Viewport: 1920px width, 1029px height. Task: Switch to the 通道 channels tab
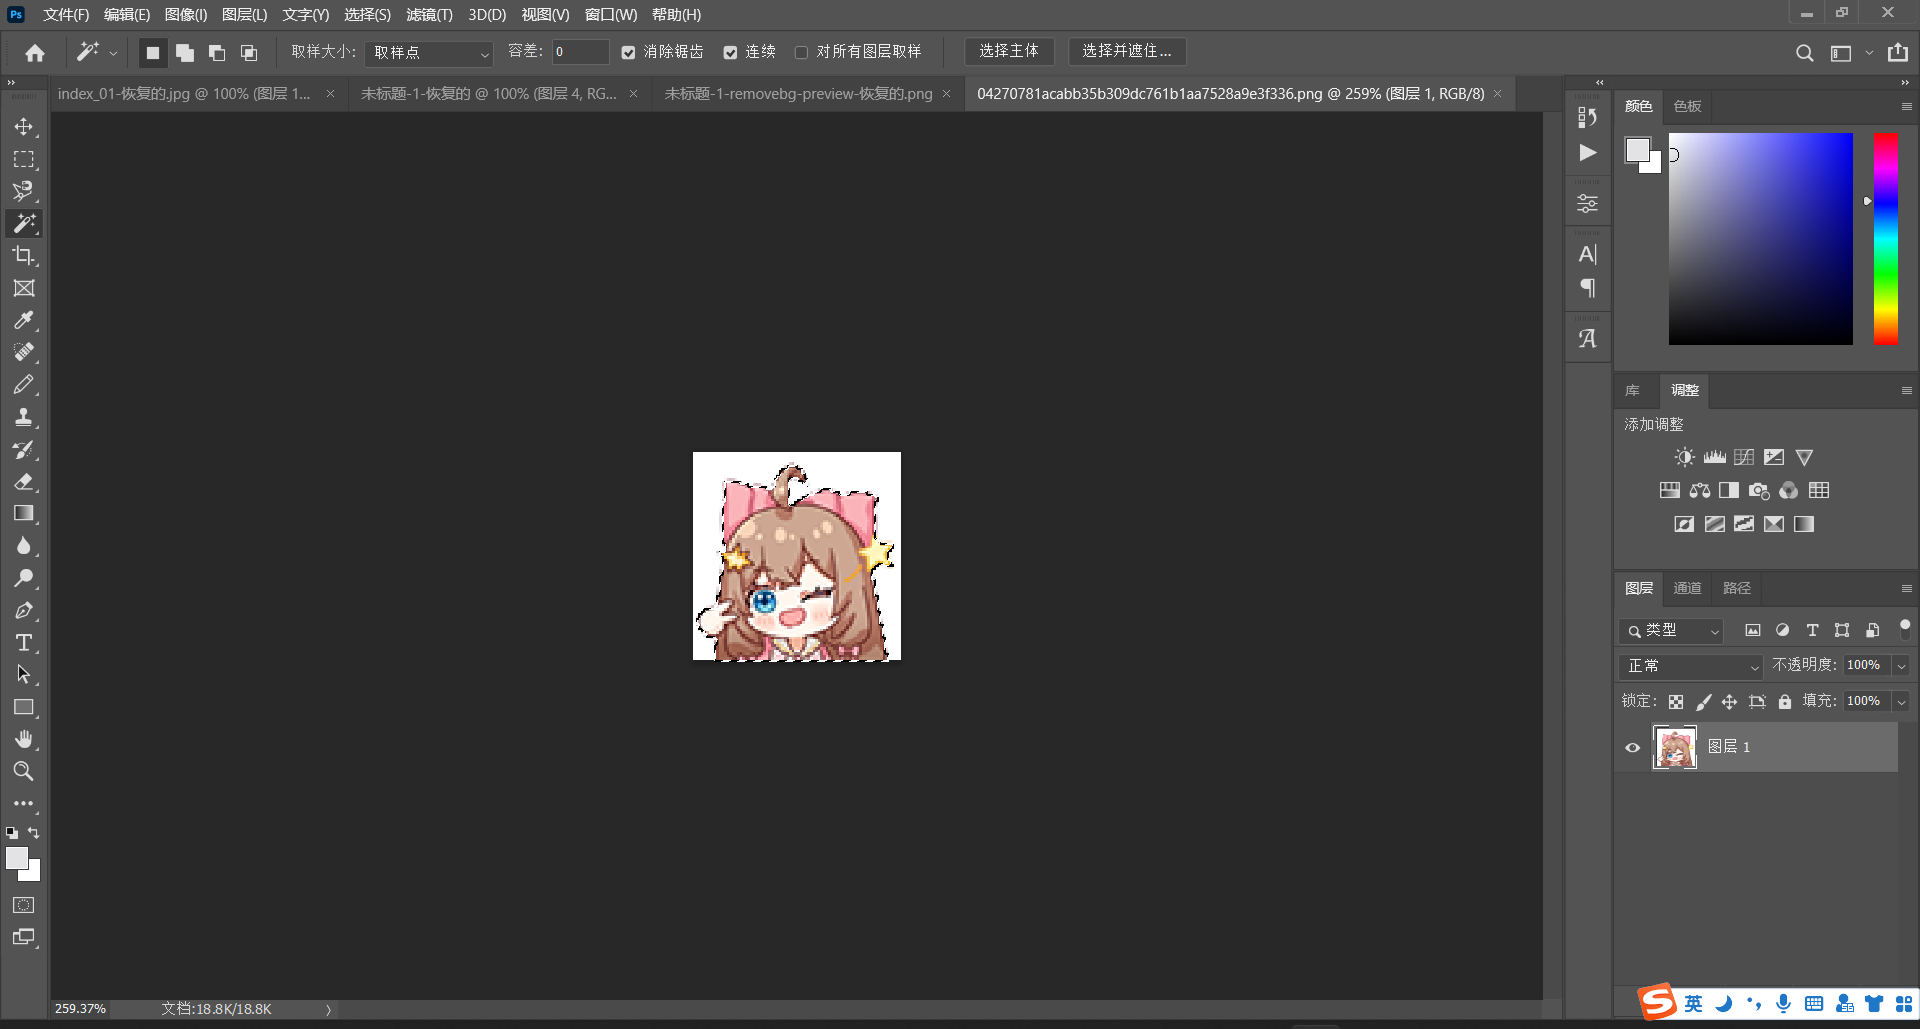pos(1687,589)
